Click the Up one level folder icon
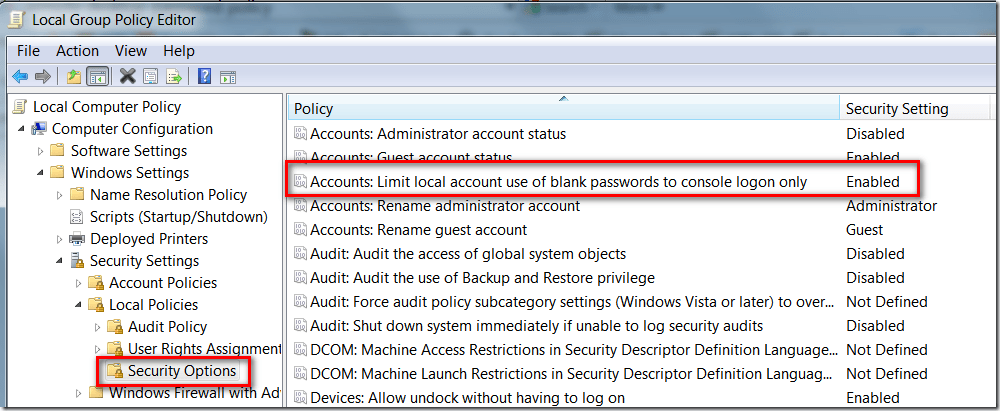Viewport: 1000px width, 411px height. coord(73,77)
